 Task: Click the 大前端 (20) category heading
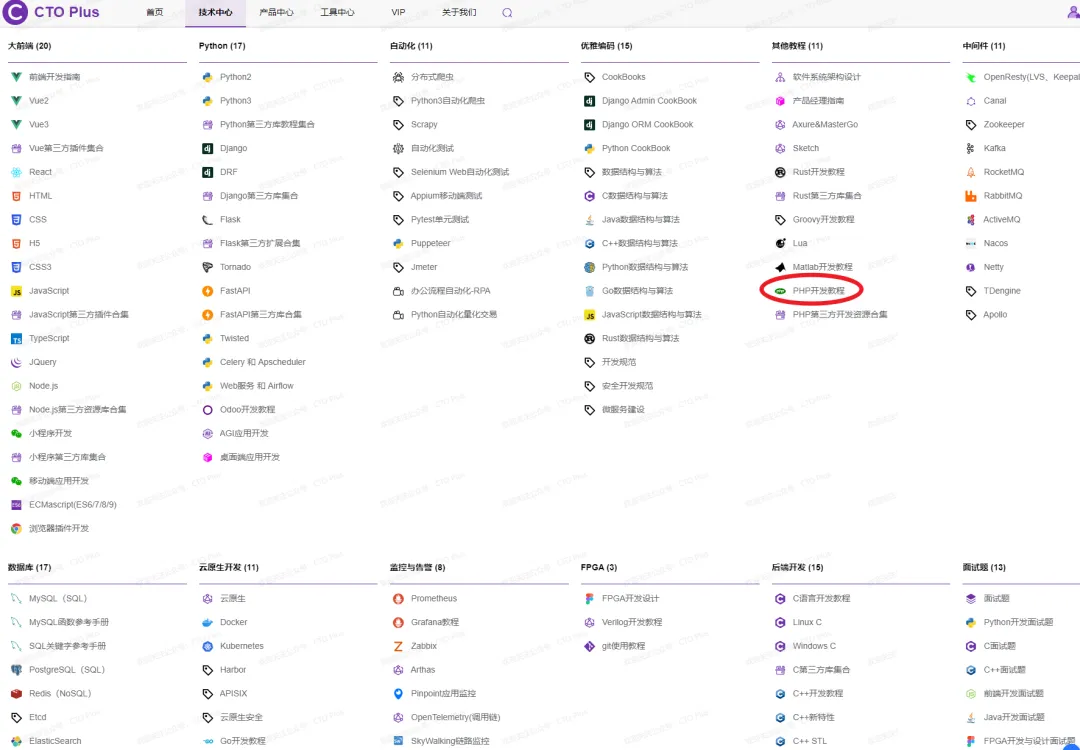pyautogui.click(x=30, y=46)
